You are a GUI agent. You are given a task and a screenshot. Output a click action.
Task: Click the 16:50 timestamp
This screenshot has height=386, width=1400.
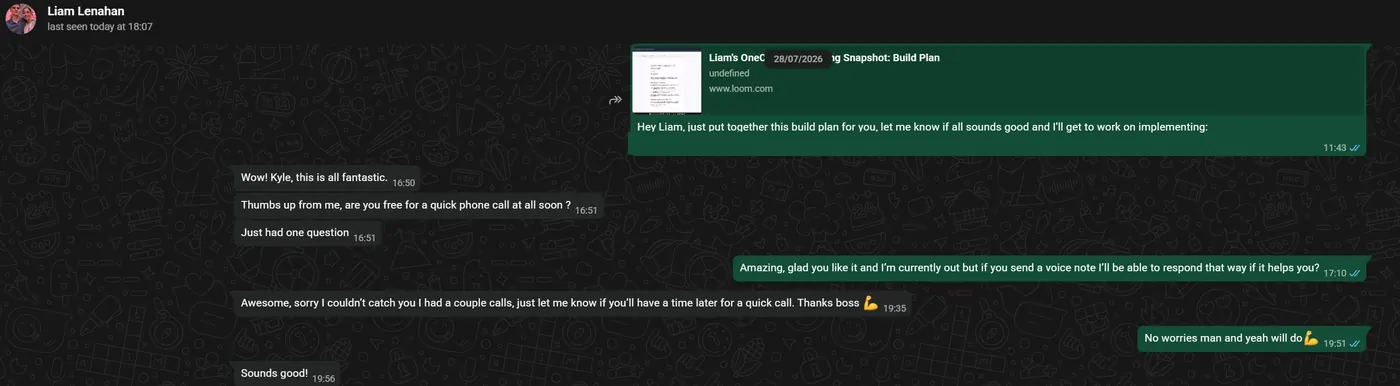(403, 182)
